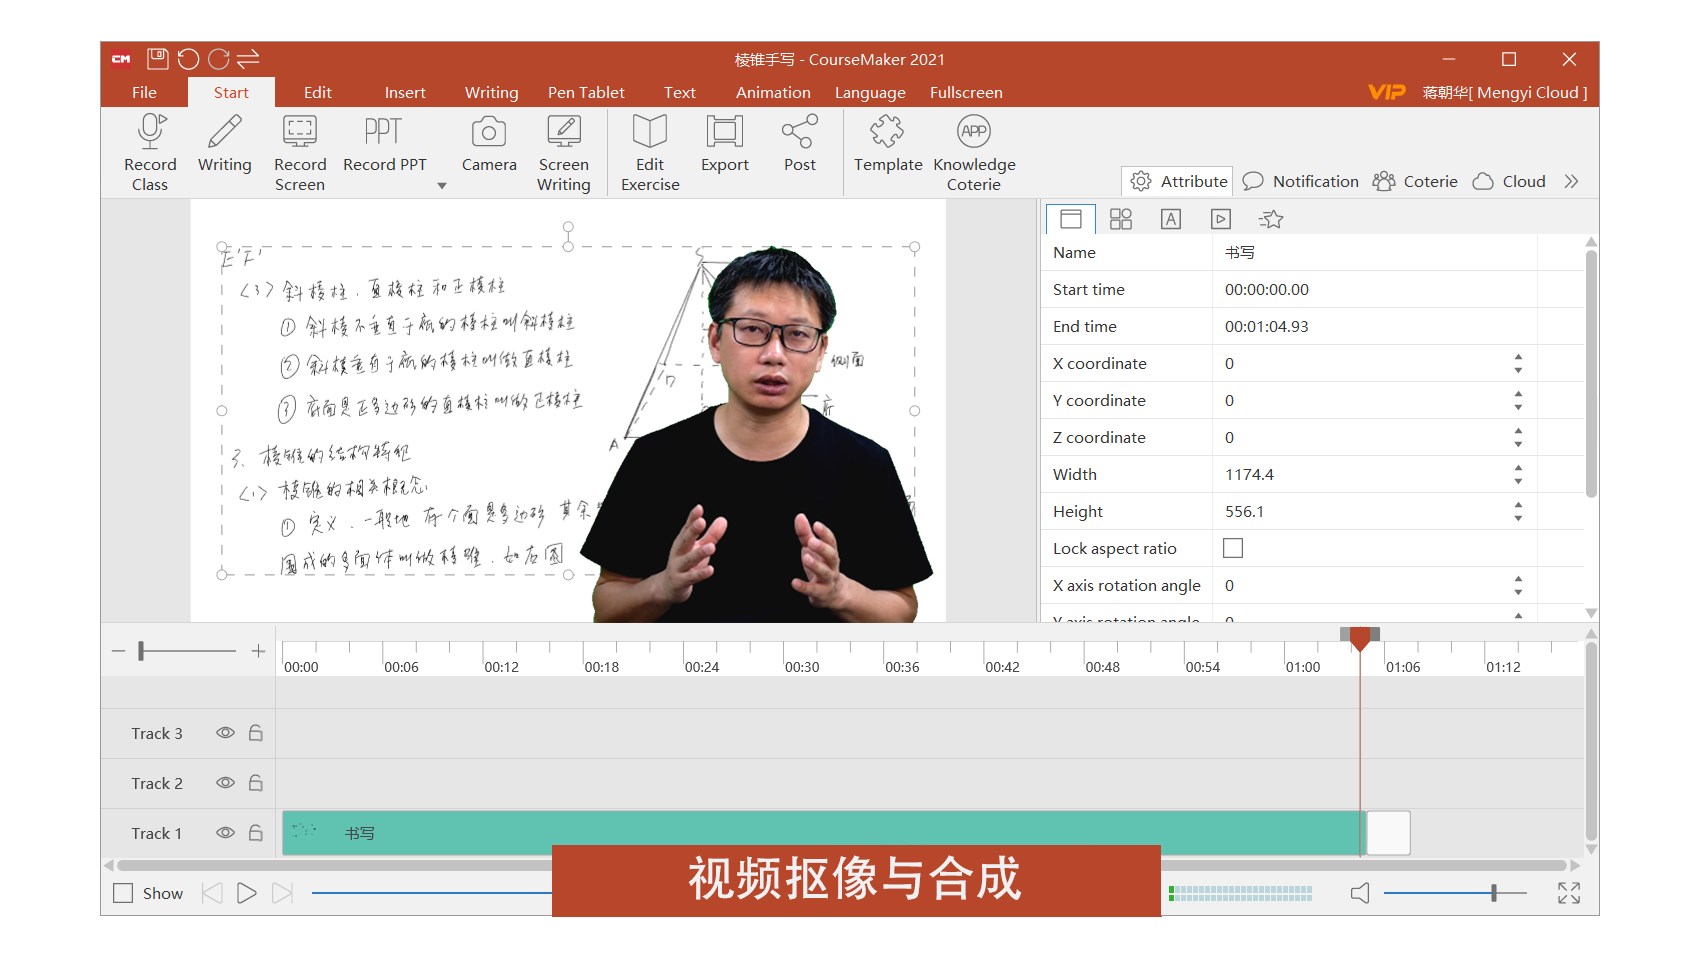This screenshot has height=956, width=1700.
Task: Click the playback progress bar
Action: (431, 893)
